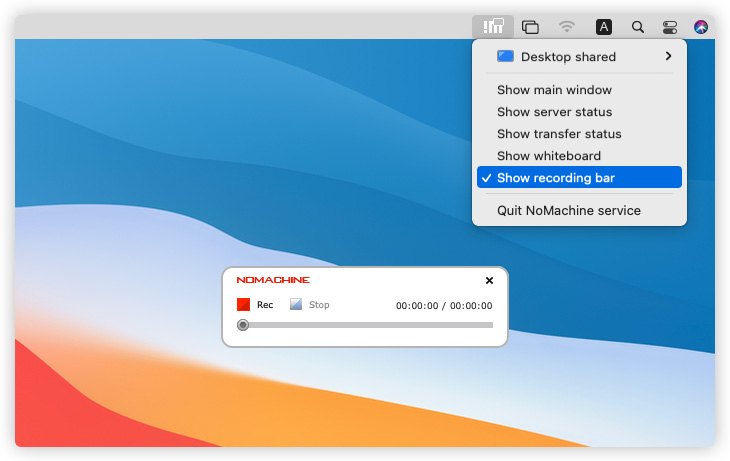The height and width of the screenshot is (461, 730).
Task: Launch Siri from the menu bar
Action: [x=701, y=27]
